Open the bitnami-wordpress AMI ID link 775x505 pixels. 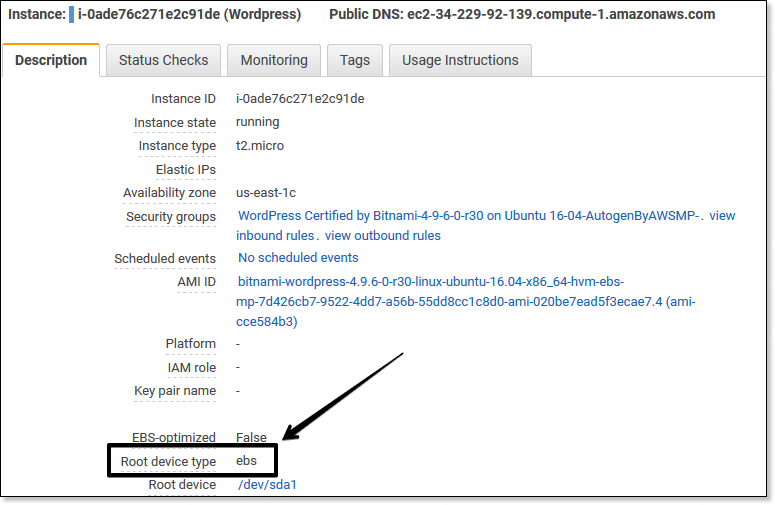coord(466,301)
